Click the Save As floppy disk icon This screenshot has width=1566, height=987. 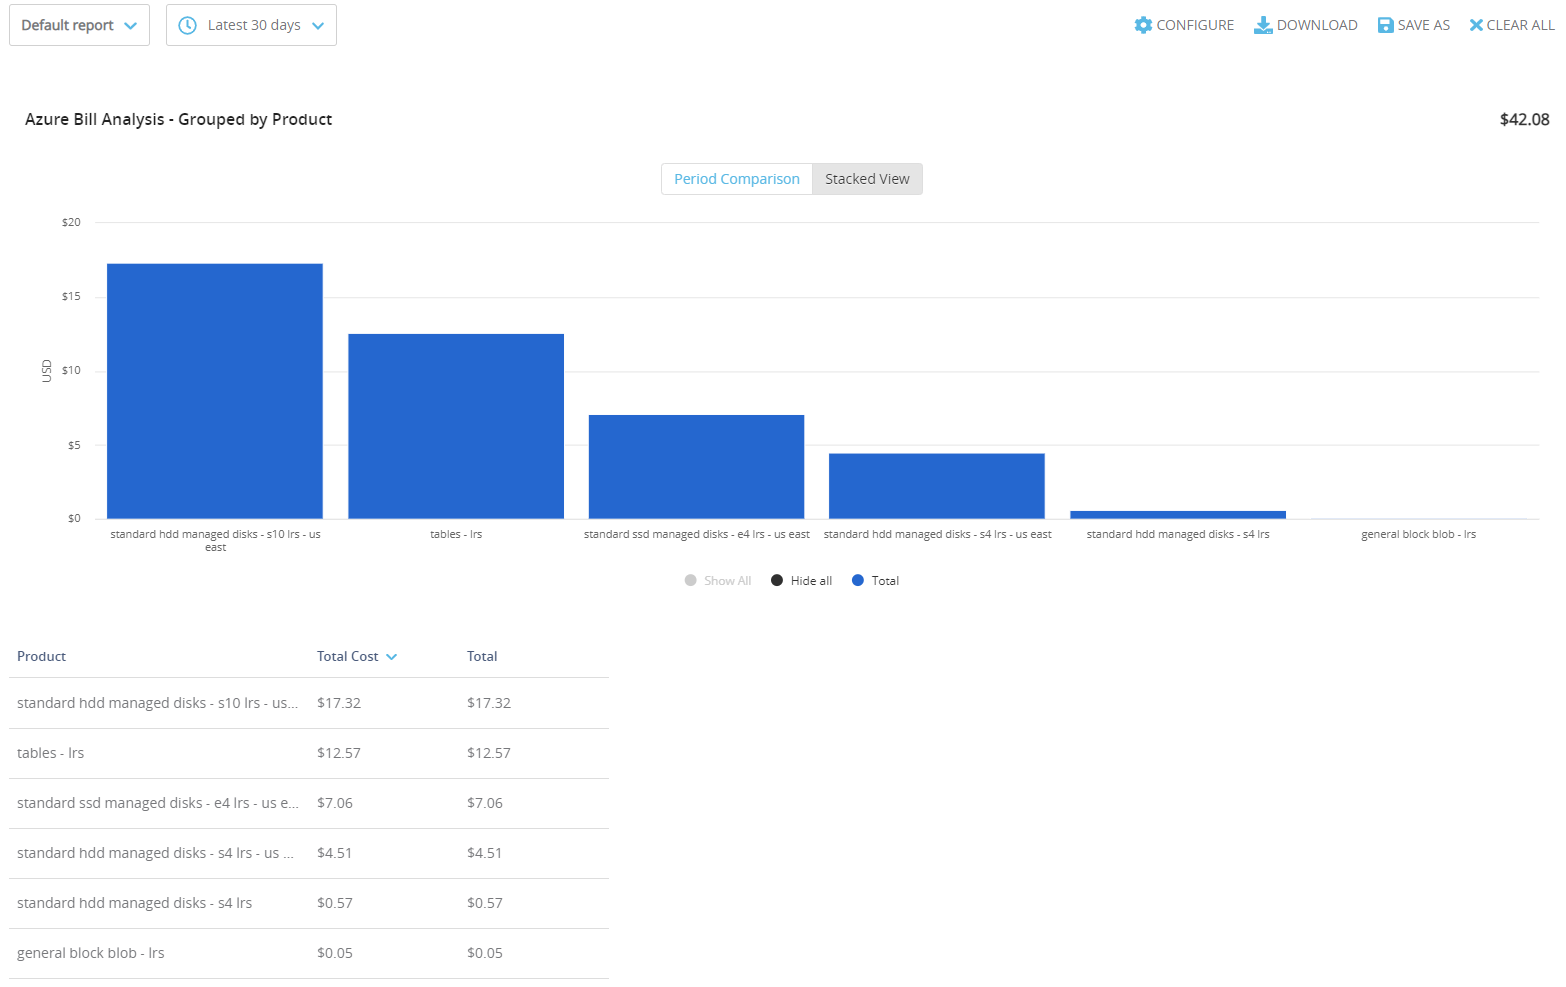[1385, 25]
